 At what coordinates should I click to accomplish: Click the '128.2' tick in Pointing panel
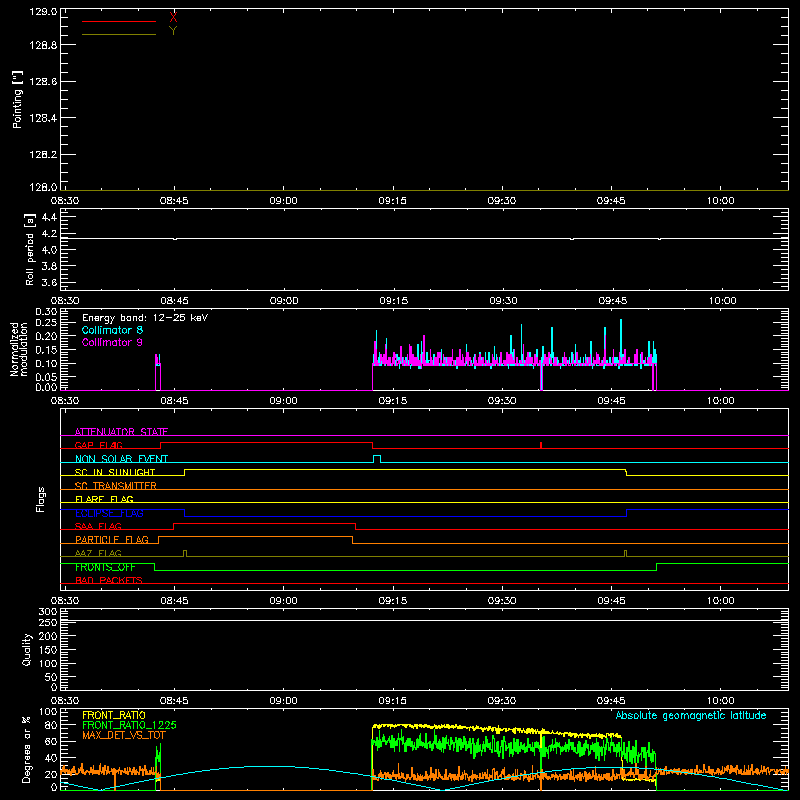43,155
